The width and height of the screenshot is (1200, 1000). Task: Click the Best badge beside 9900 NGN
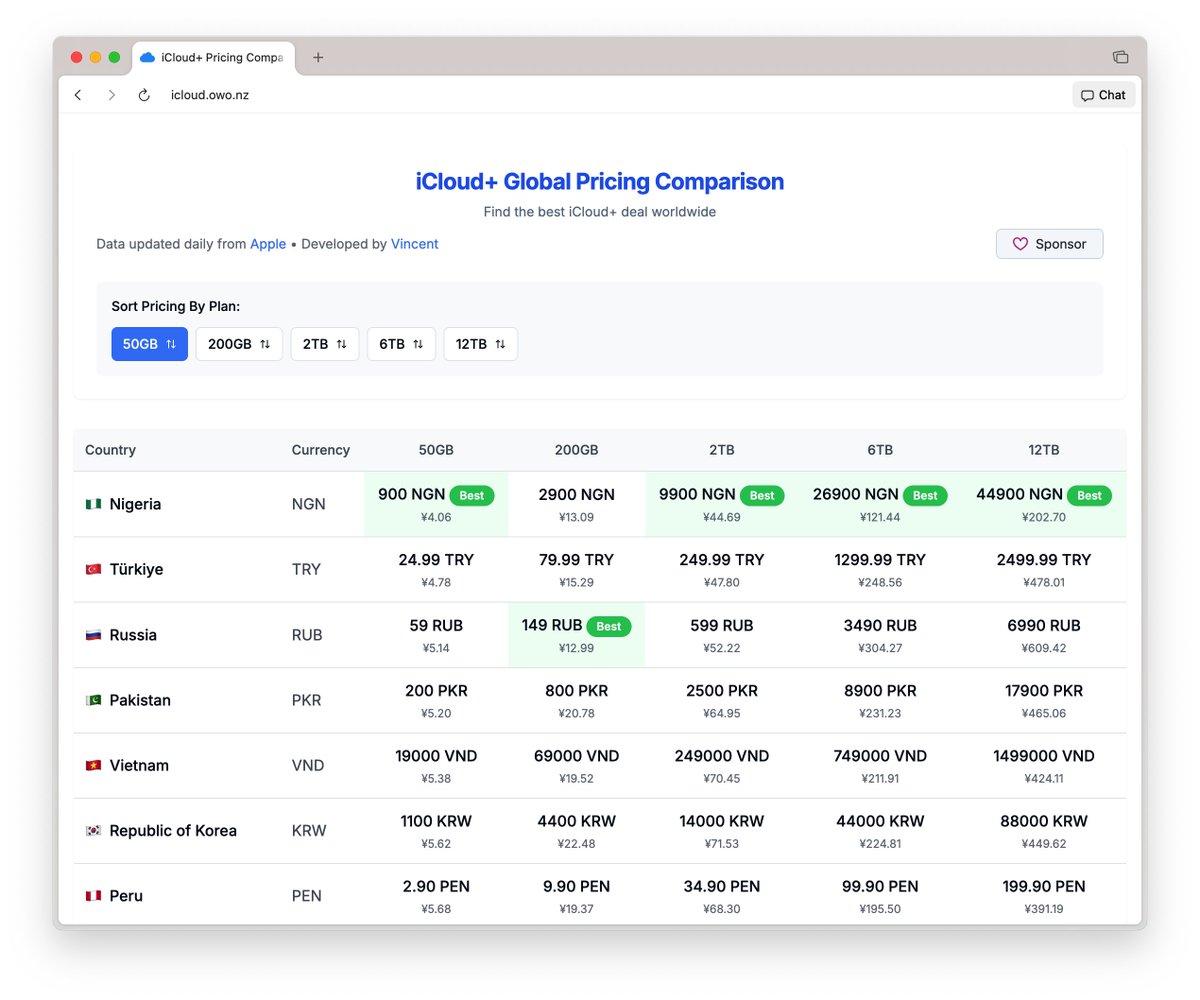762,495
